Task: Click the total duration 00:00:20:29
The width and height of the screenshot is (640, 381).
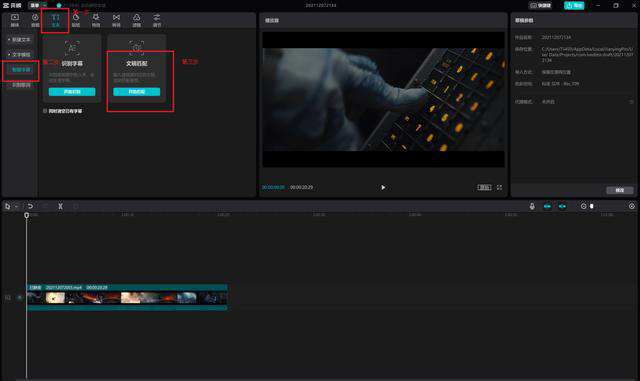Action: [301, 187]
